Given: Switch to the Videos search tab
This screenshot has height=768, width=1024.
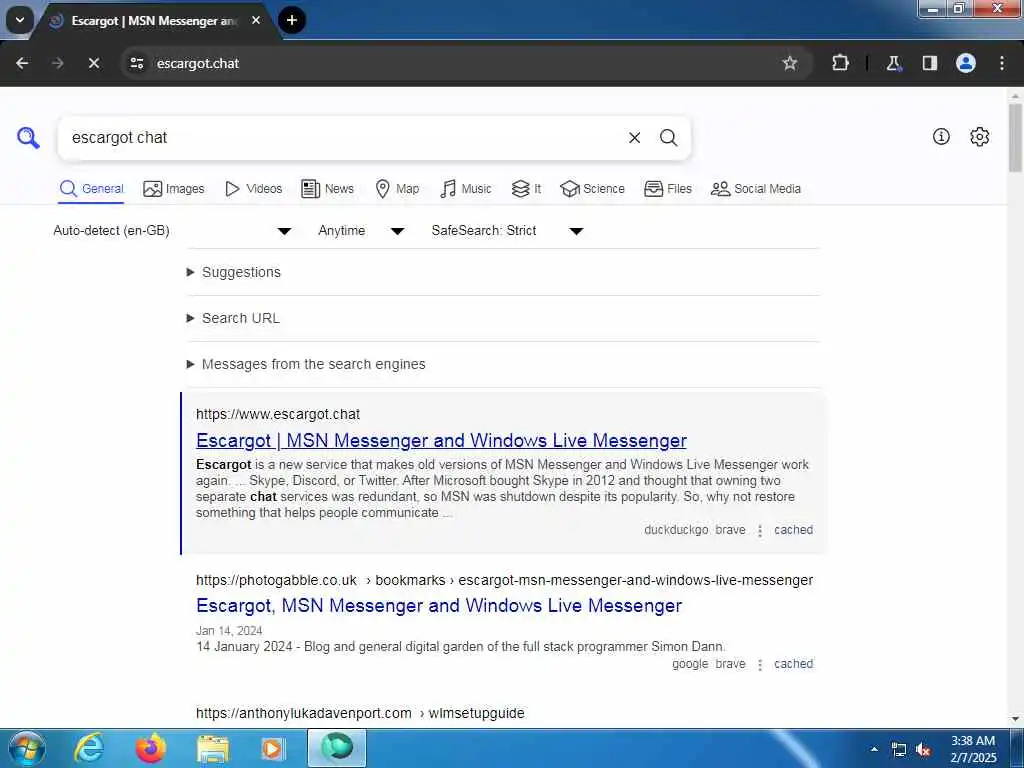Looking at the screenshot, I should click(x=253, y=189).
